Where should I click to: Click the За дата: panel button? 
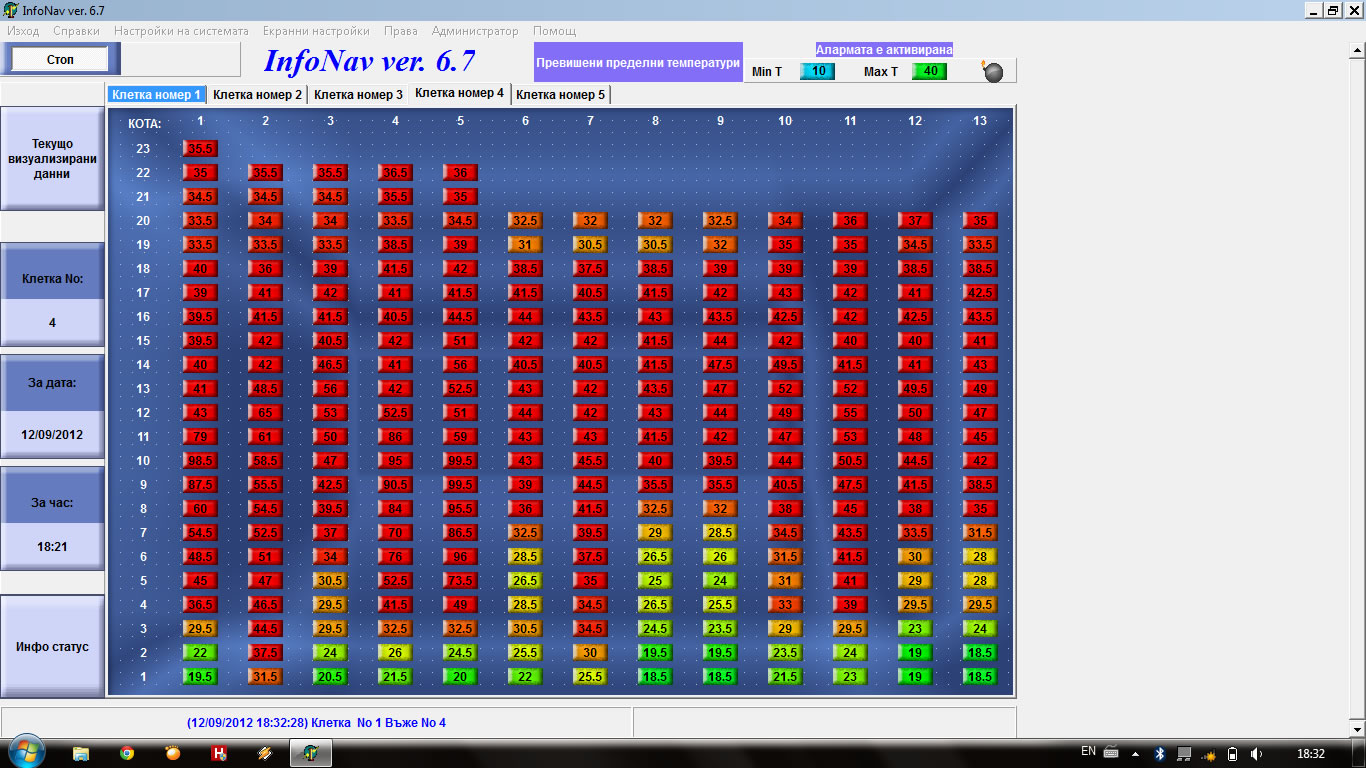(x=52, y=383)
